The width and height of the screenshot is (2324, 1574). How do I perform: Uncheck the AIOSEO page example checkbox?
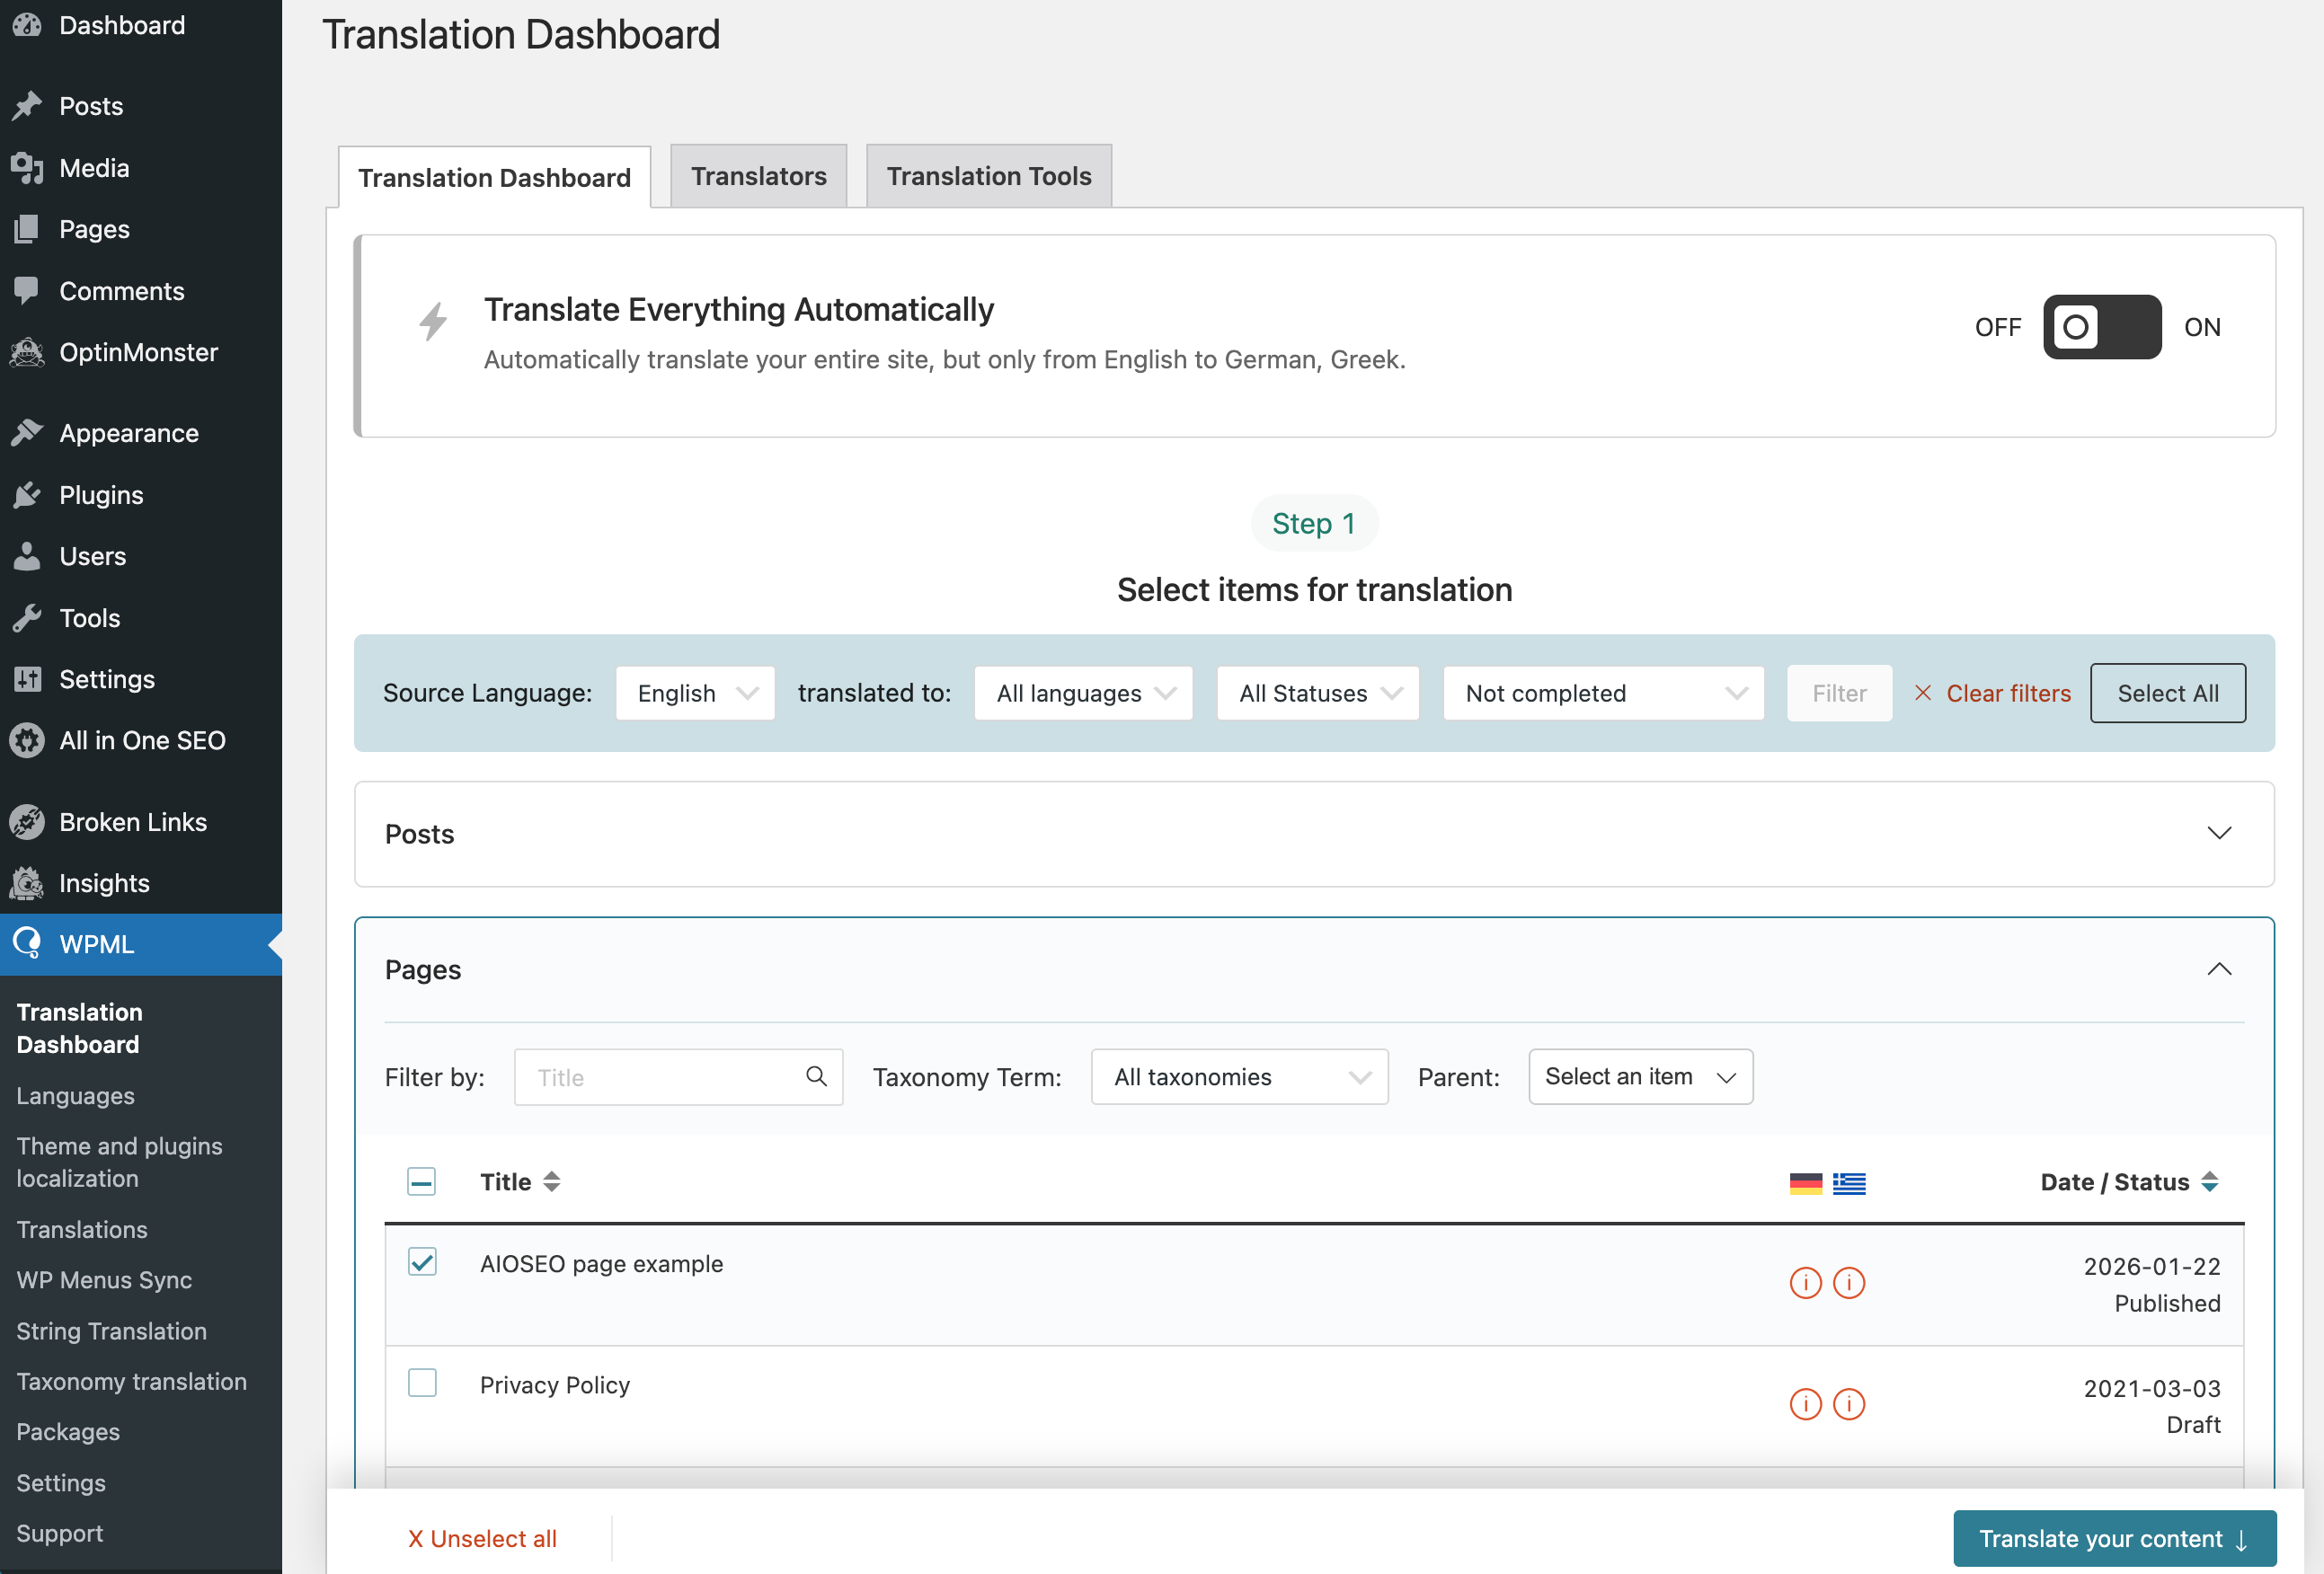(x=422, y=1262)
